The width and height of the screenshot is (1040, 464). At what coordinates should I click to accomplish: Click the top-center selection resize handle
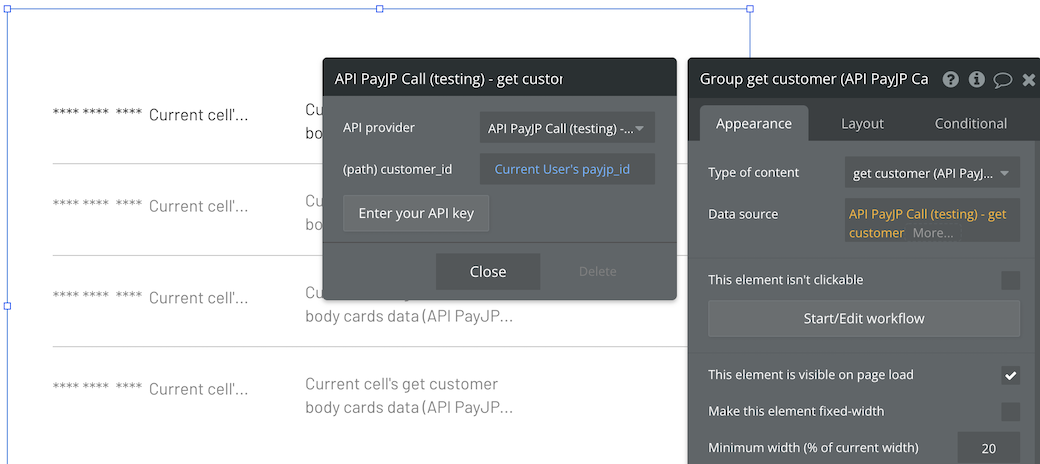tap(379, 9)
